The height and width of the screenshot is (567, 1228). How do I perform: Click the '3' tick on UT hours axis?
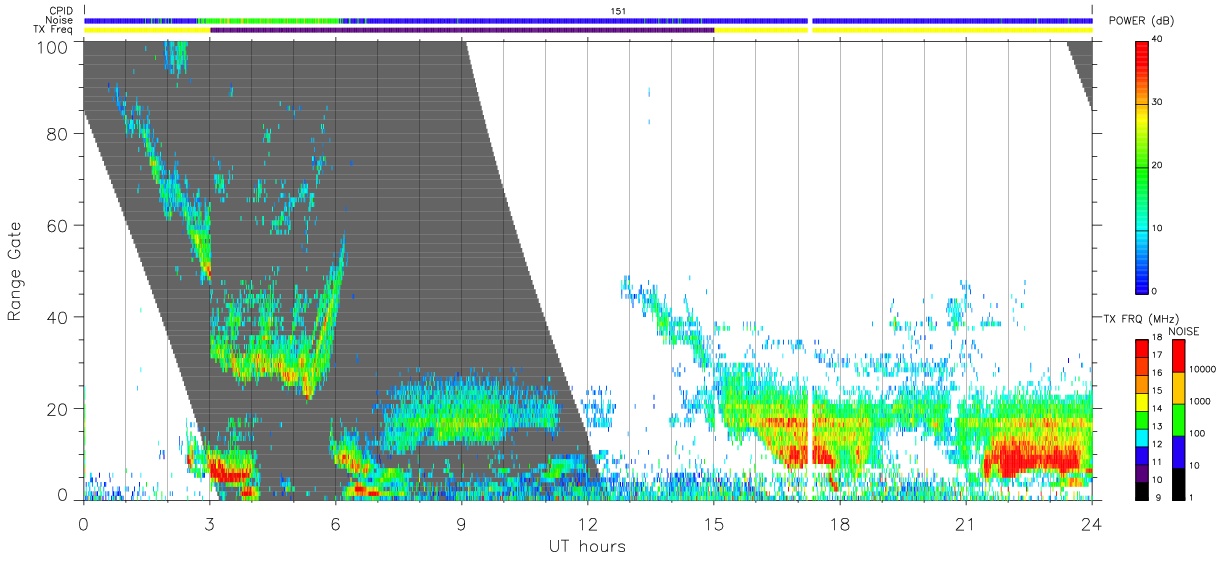pos(209,523)
